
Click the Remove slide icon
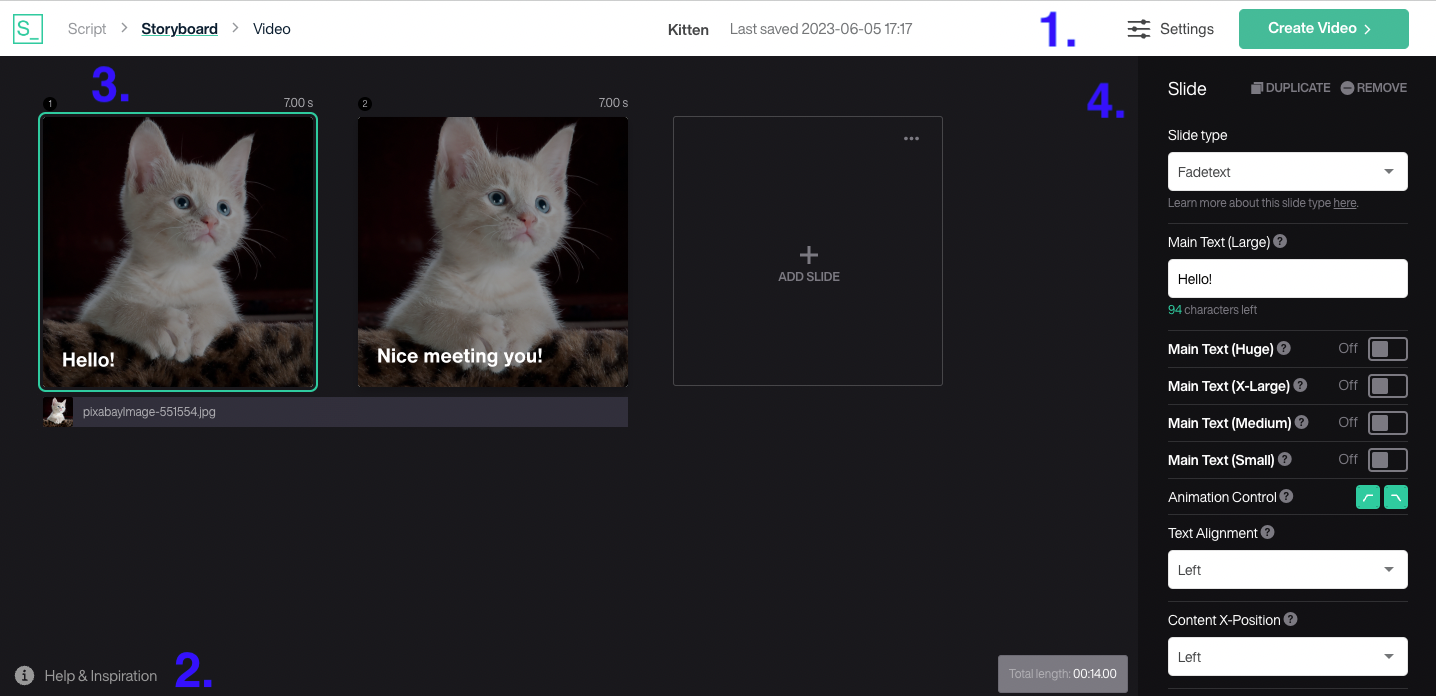pyautogui.click(x=1345, y=87)
